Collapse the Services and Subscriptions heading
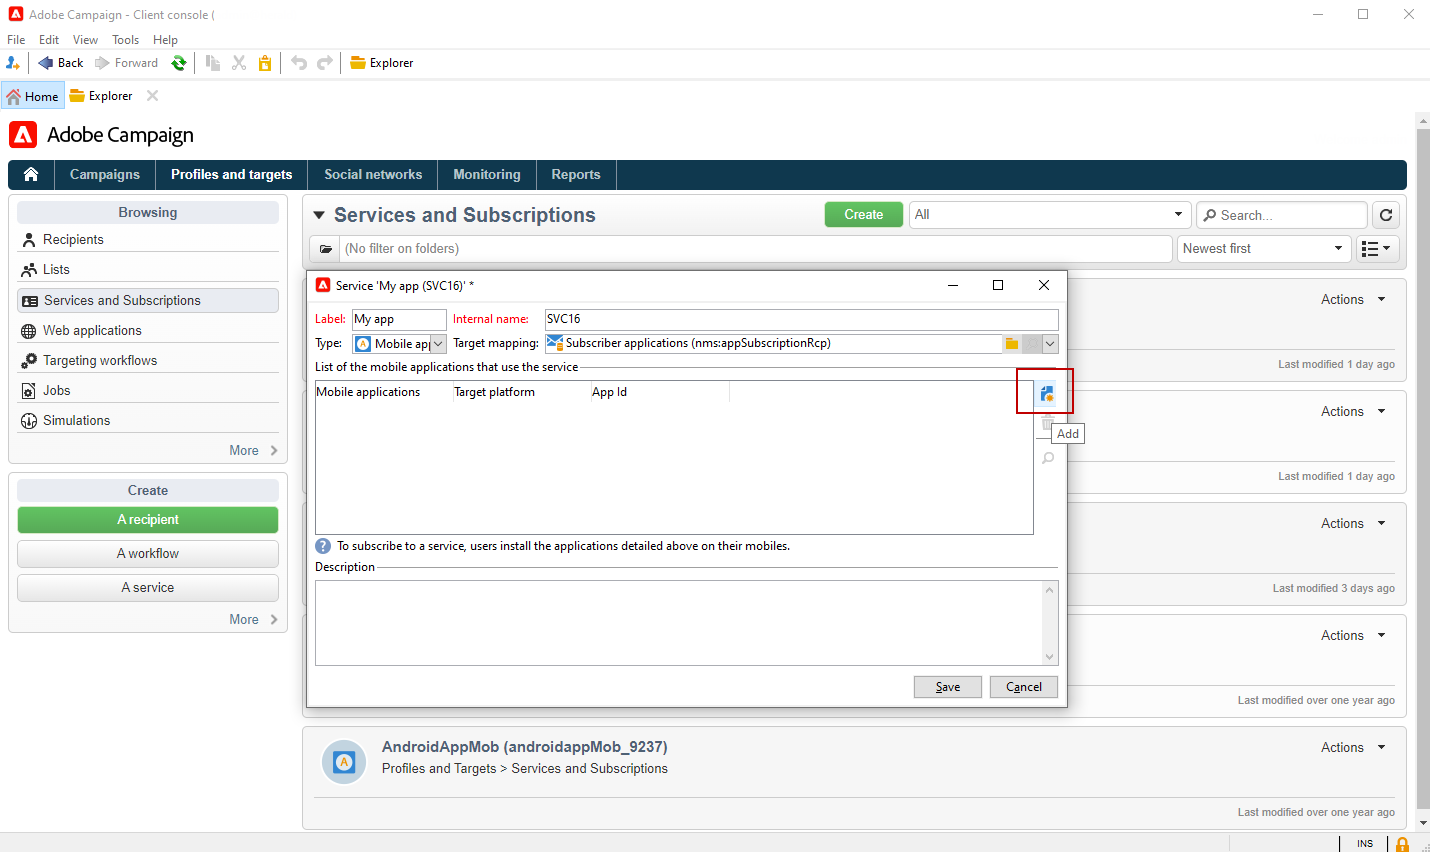 [319, 215]
